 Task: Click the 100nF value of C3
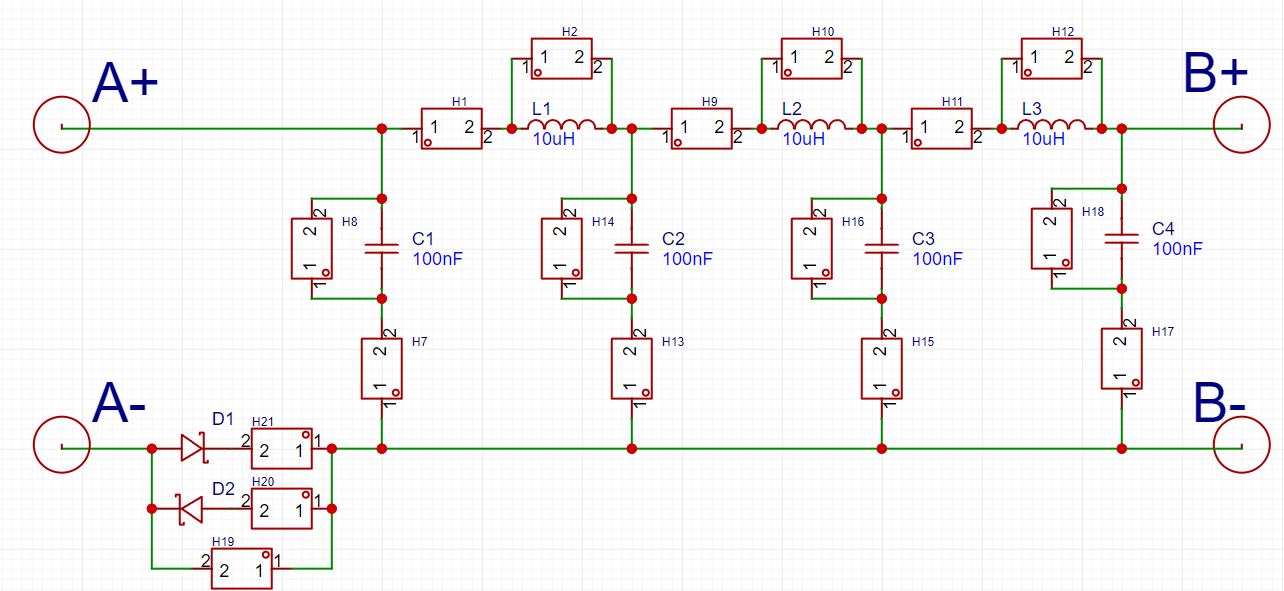937,258
